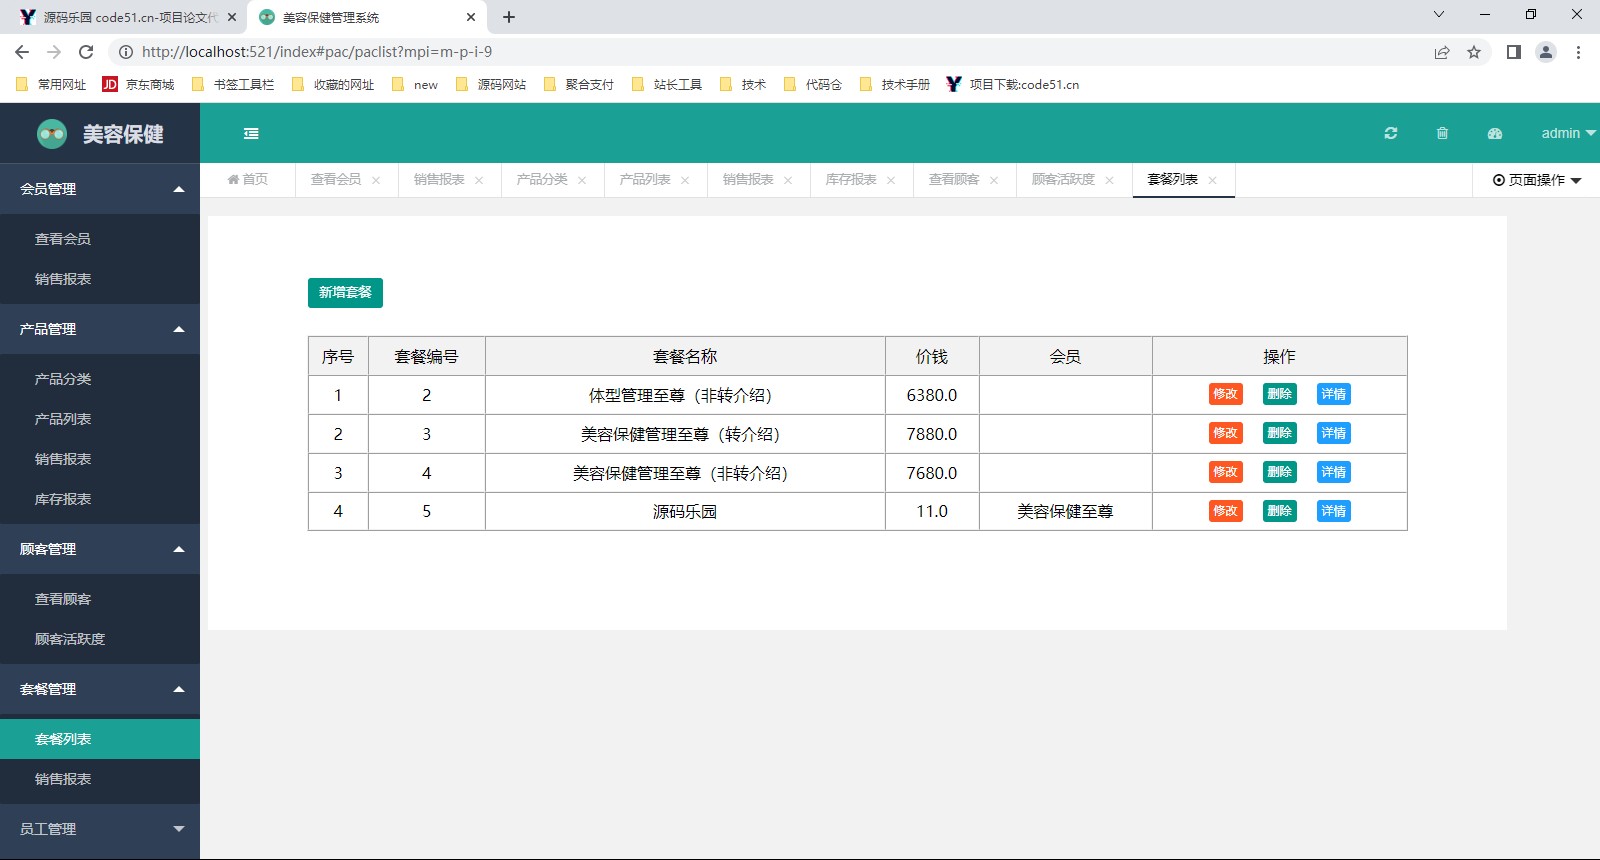
Task: Click 修改 for 体型管理至尊 row
Action: click(x=1225, y=394)
